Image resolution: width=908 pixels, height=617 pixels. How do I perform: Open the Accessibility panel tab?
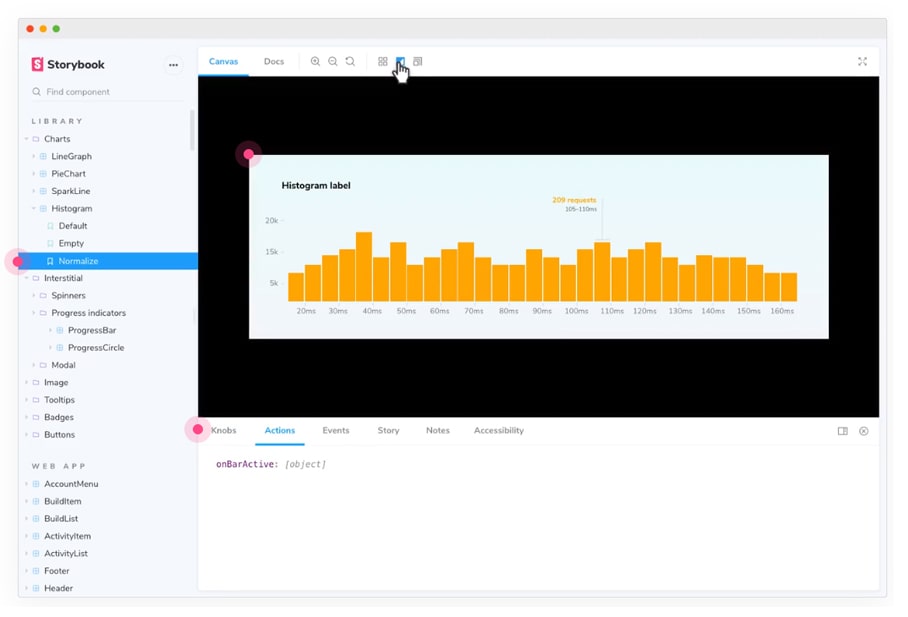[x=498, y=431]
